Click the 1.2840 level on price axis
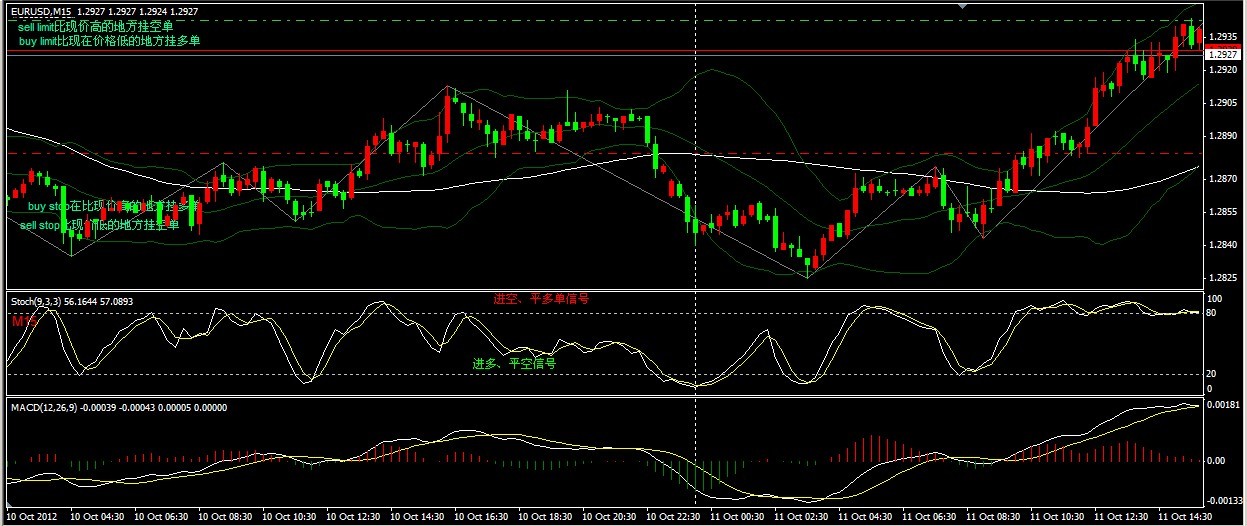1247x526 pixels. coord(1222,245)
